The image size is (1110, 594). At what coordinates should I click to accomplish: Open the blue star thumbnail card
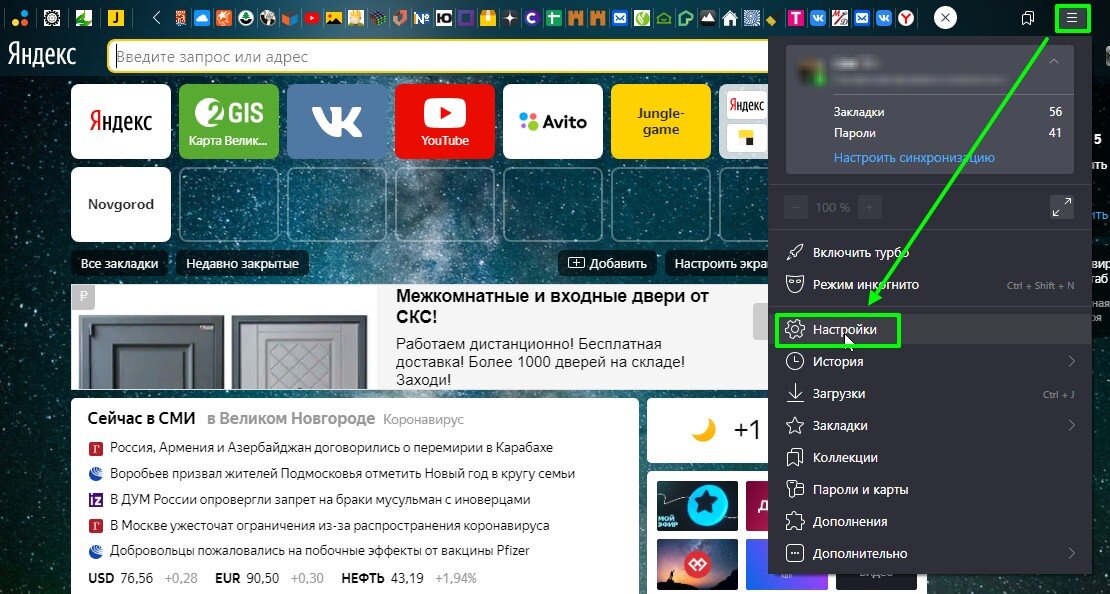tap(697, 506)
